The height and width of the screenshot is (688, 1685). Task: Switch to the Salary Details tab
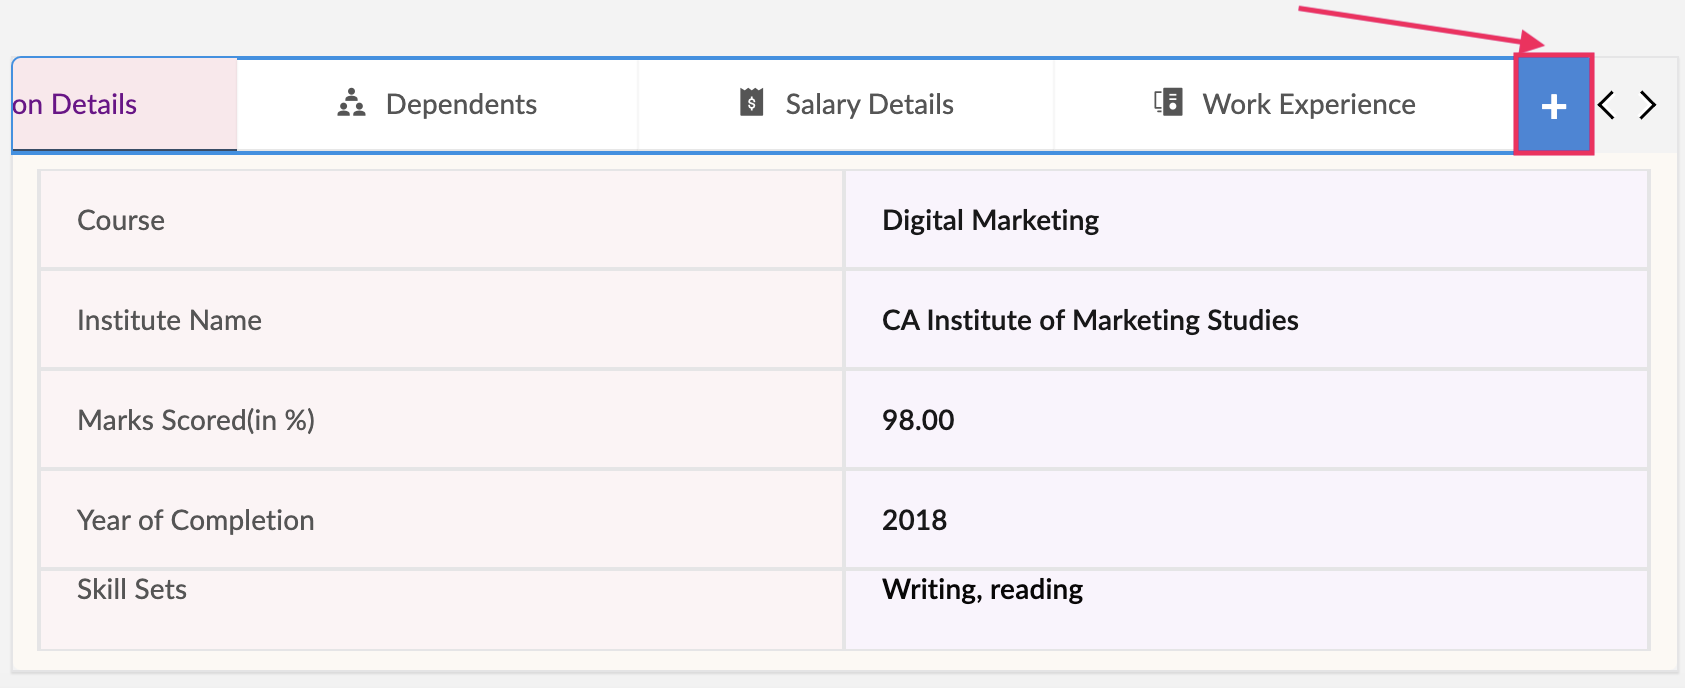pos(868,104)
